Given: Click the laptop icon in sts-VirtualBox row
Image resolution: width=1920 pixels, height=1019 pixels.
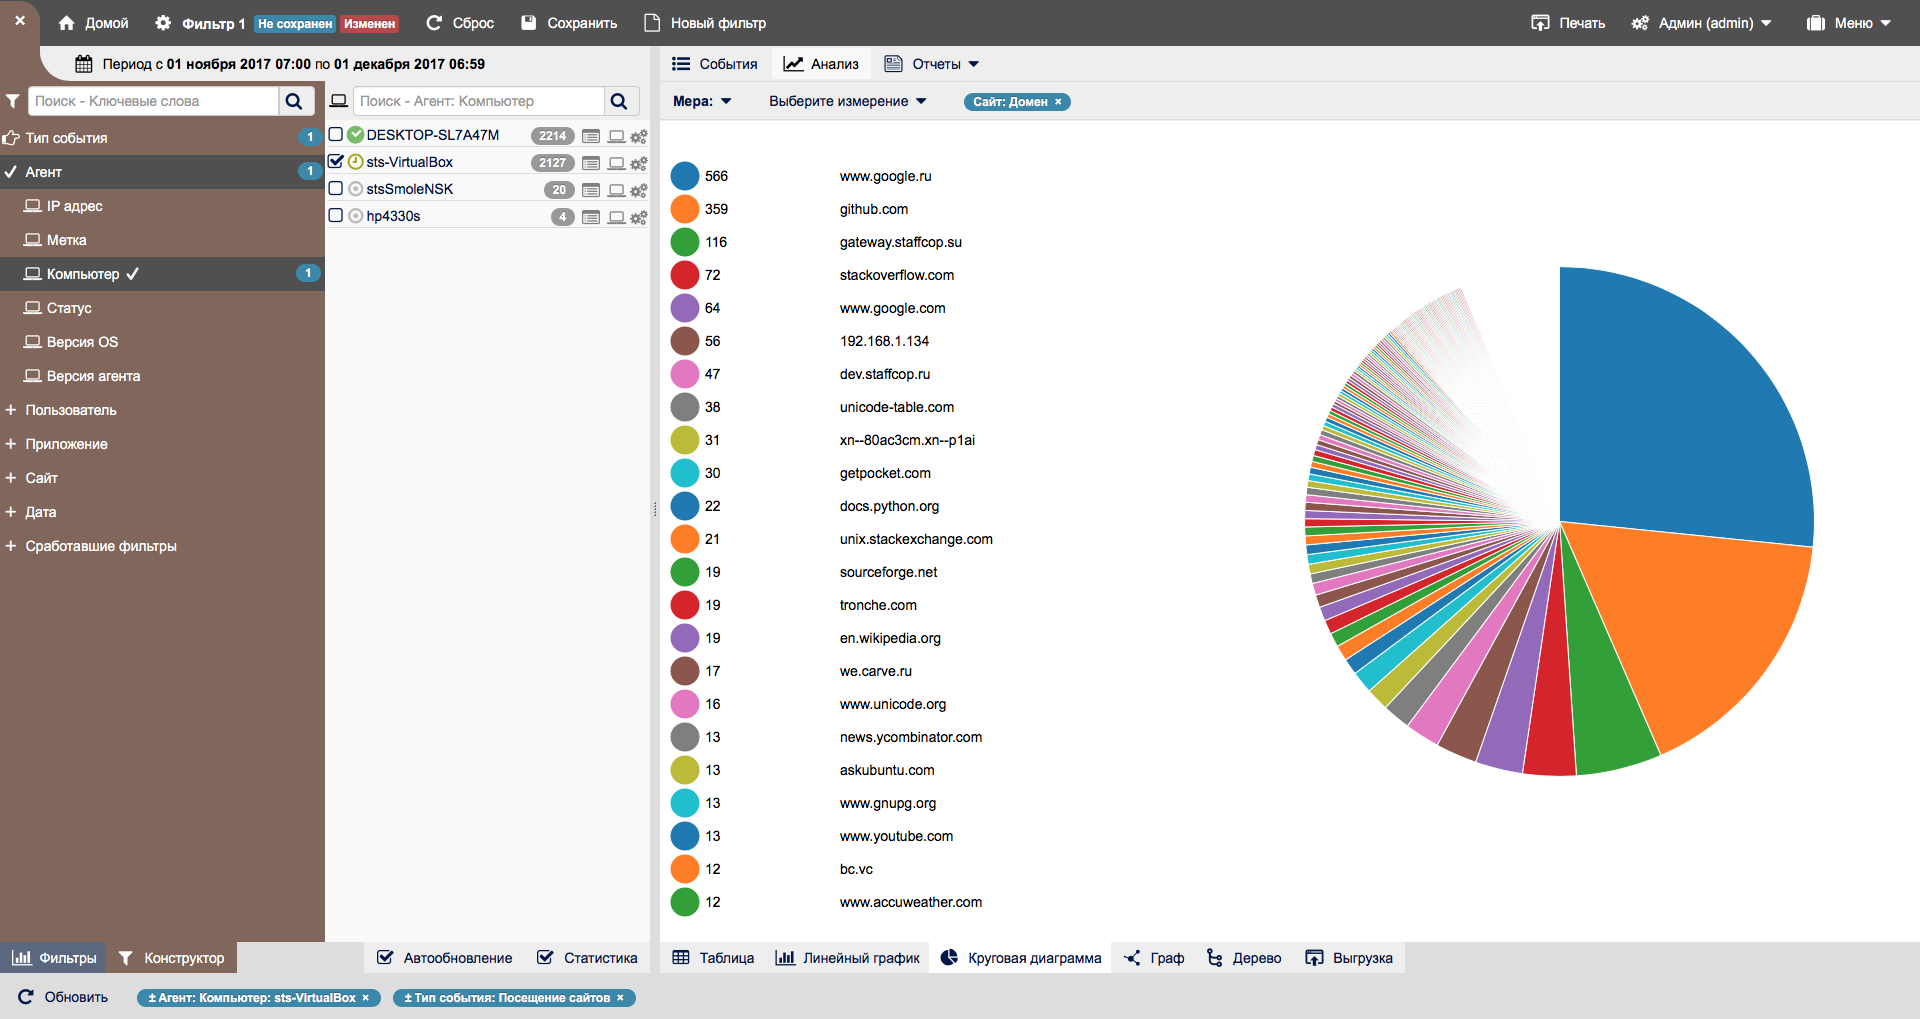Looking at the screenshot, I should [617, 163].
